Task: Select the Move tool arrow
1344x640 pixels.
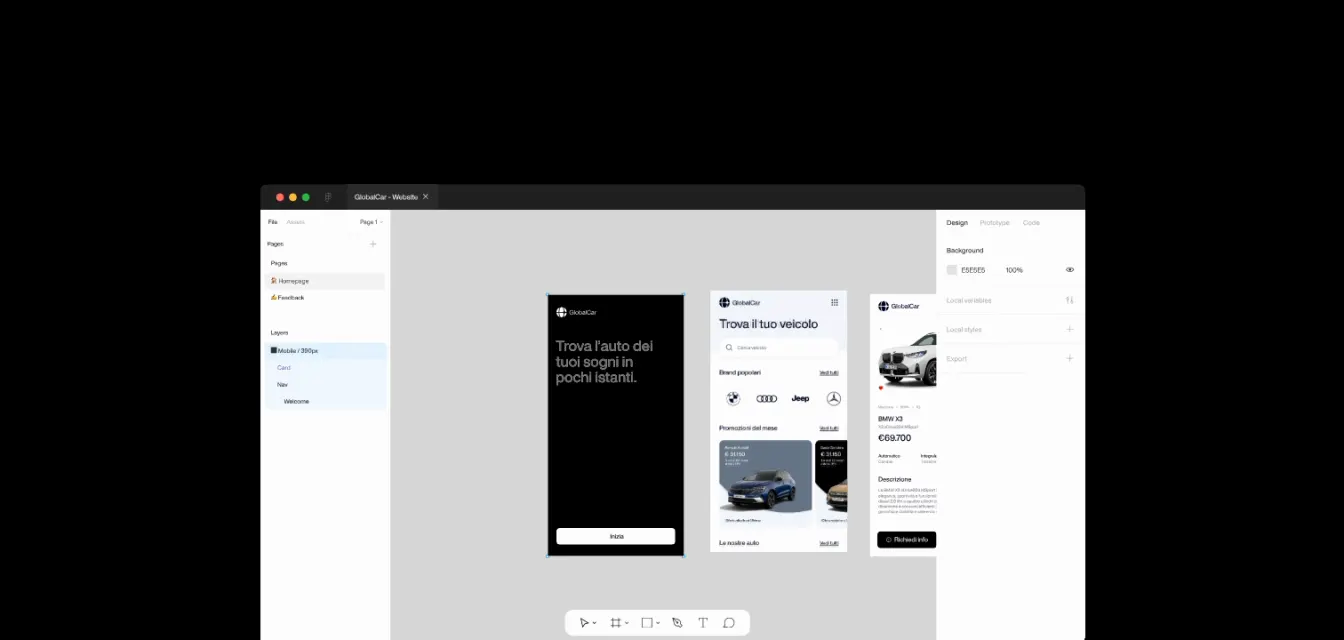Action: [x=584, y=623]
